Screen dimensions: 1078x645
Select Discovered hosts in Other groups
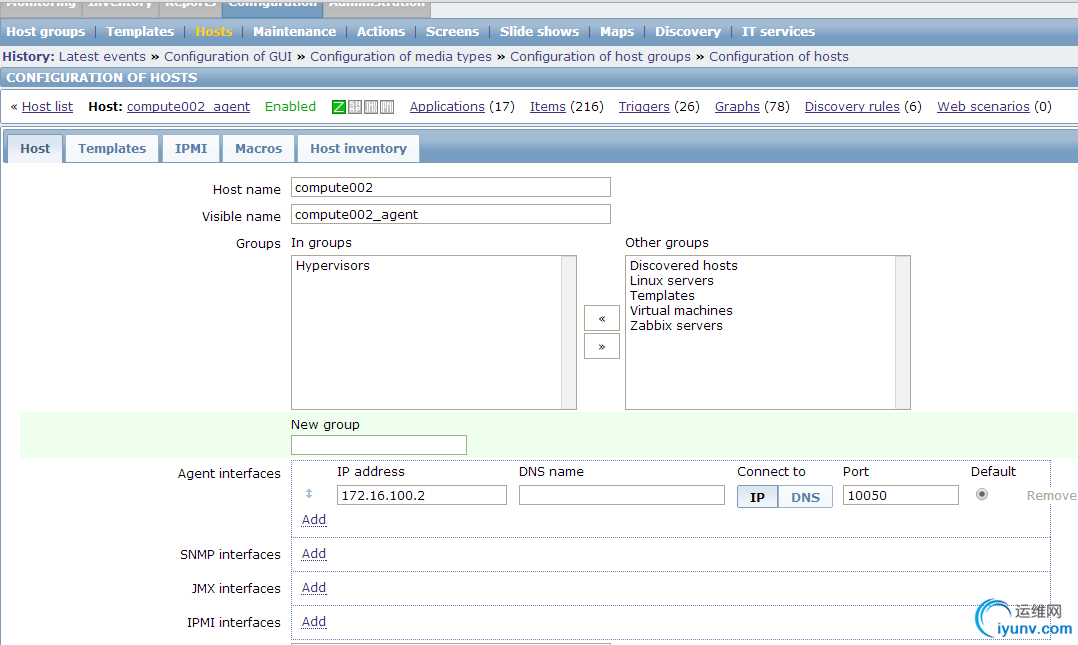click(683, 265)
